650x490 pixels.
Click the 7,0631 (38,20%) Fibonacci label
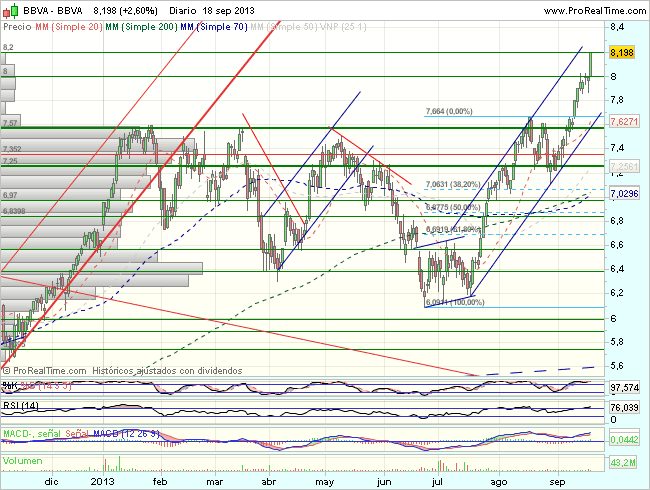pos(453,184)
